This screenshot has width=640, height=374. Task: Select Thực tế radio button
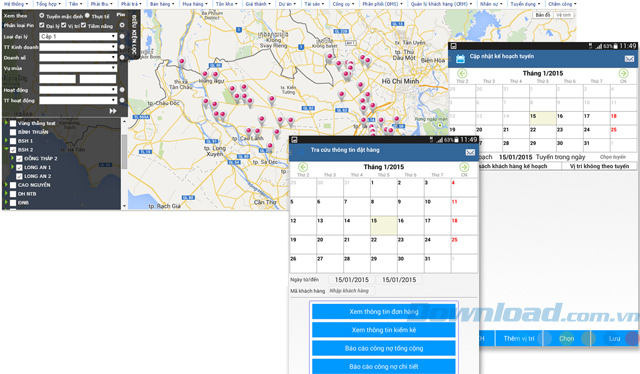point(87,16)
